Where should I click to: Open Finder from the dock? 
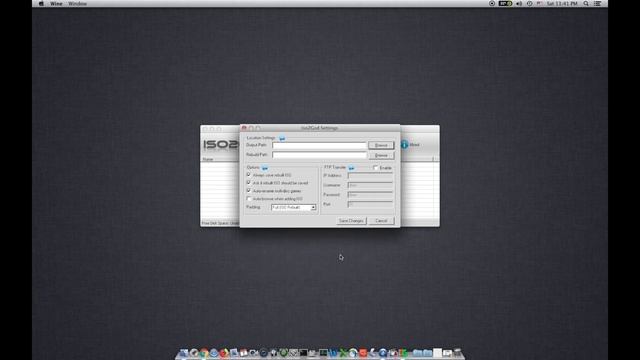pyautogui.click(x=184, y=353)
